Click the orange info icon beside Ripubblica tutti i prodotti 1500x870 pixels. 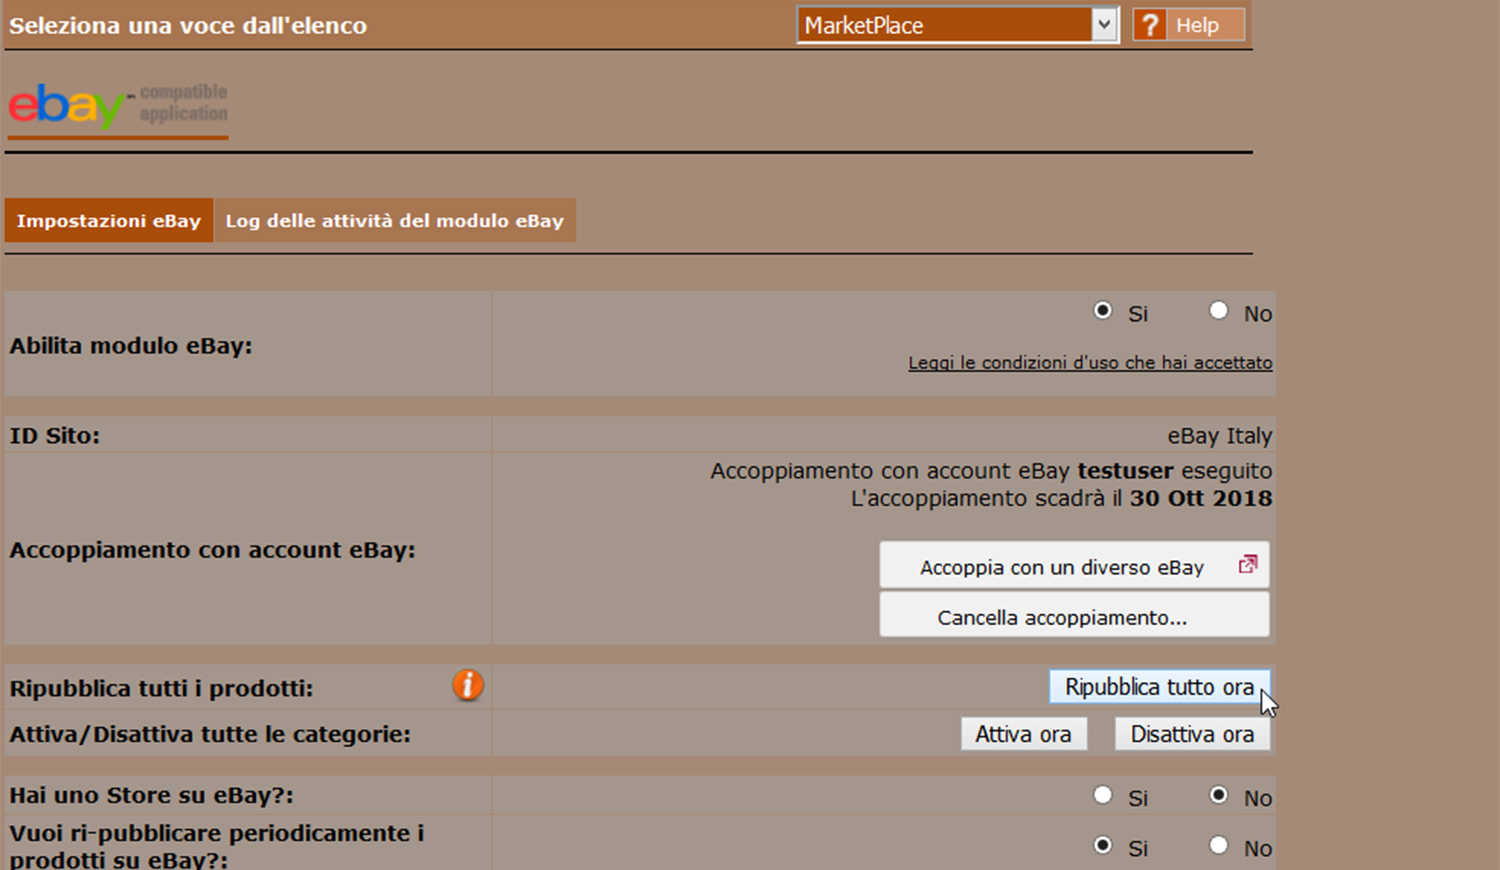(x=467, y=685)
